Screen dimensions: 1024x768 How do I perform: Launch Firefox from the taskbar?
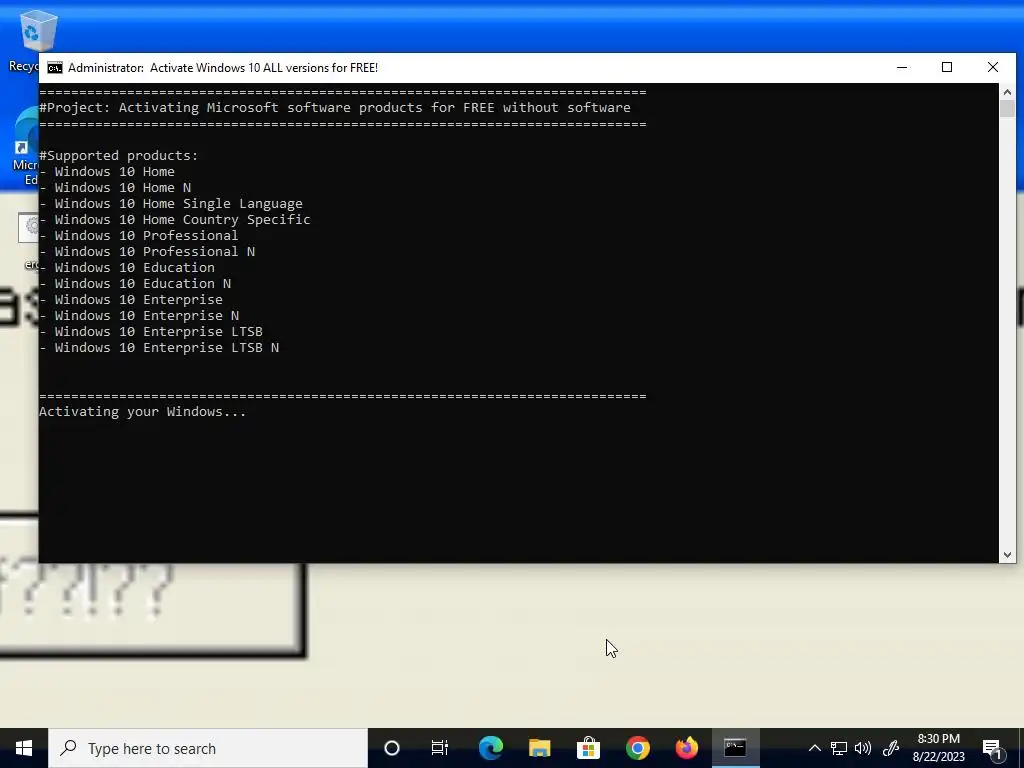pos(686,748)
